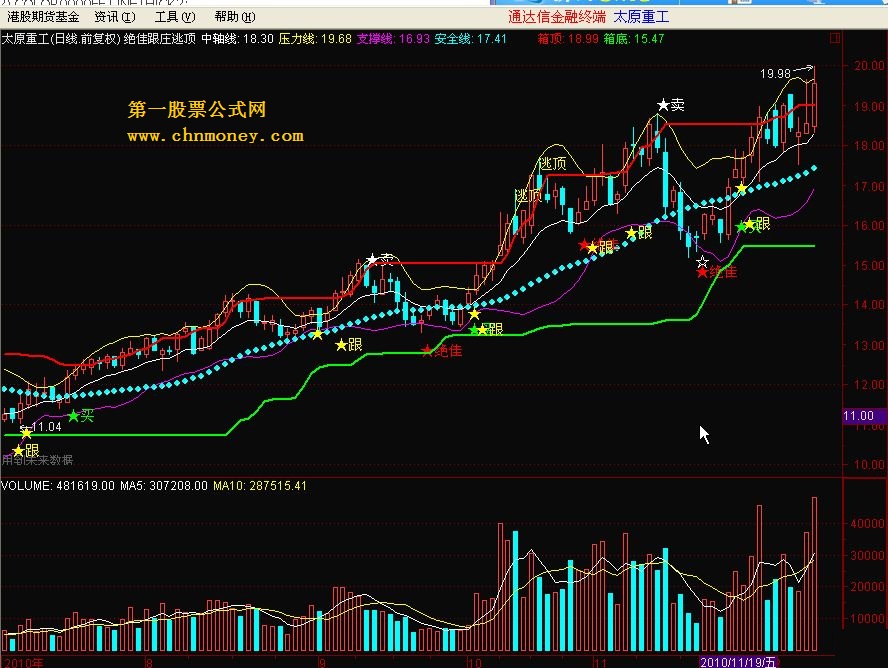Screen dimensions: 888x668
Task: Click the white ★卖 signal in September
Action: point(379,259)
